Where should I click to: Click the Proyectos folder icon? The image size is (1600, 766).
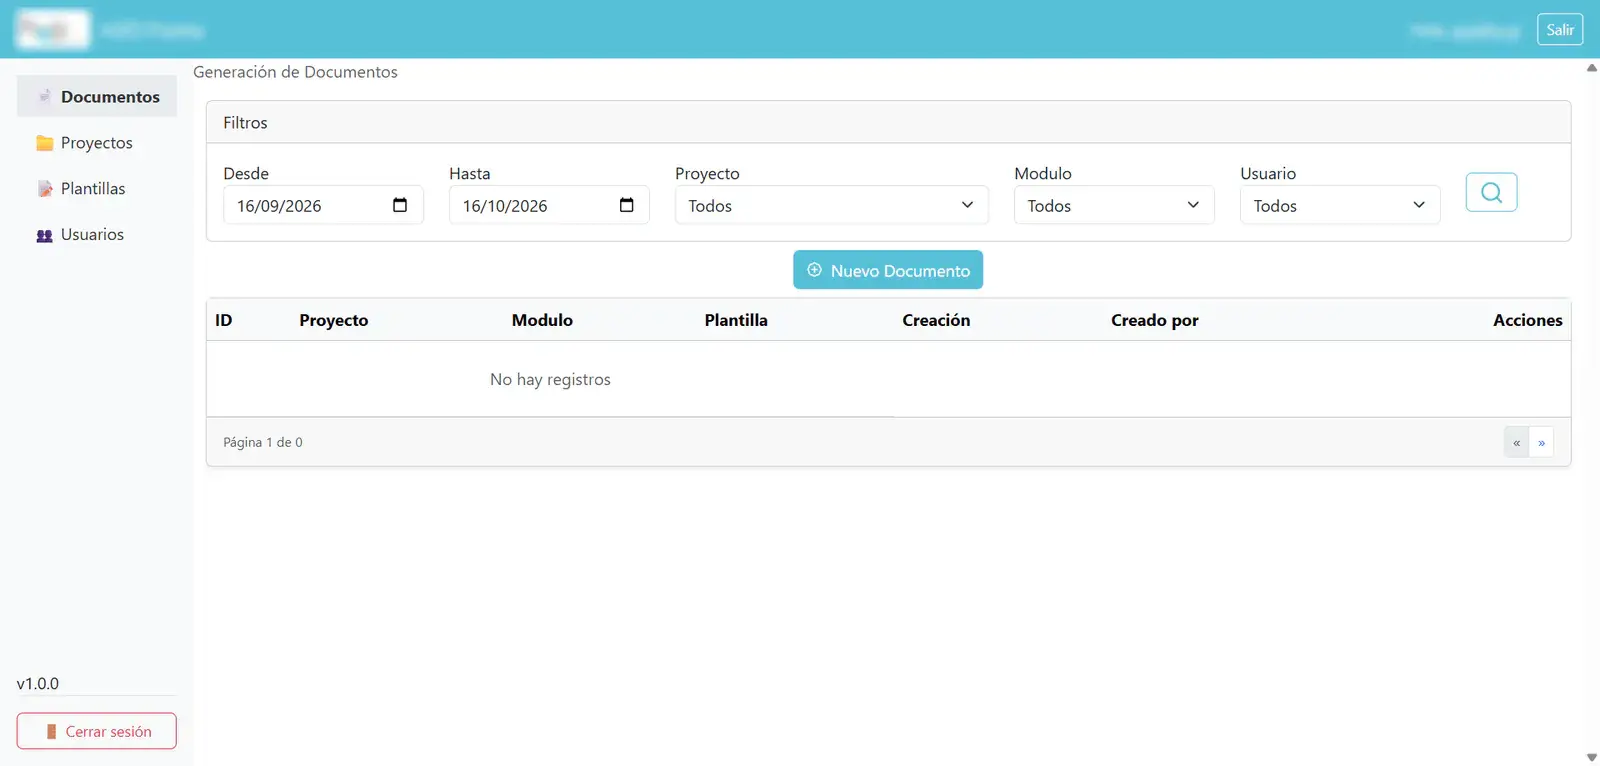pyautogui.click(x=44, y=143)
